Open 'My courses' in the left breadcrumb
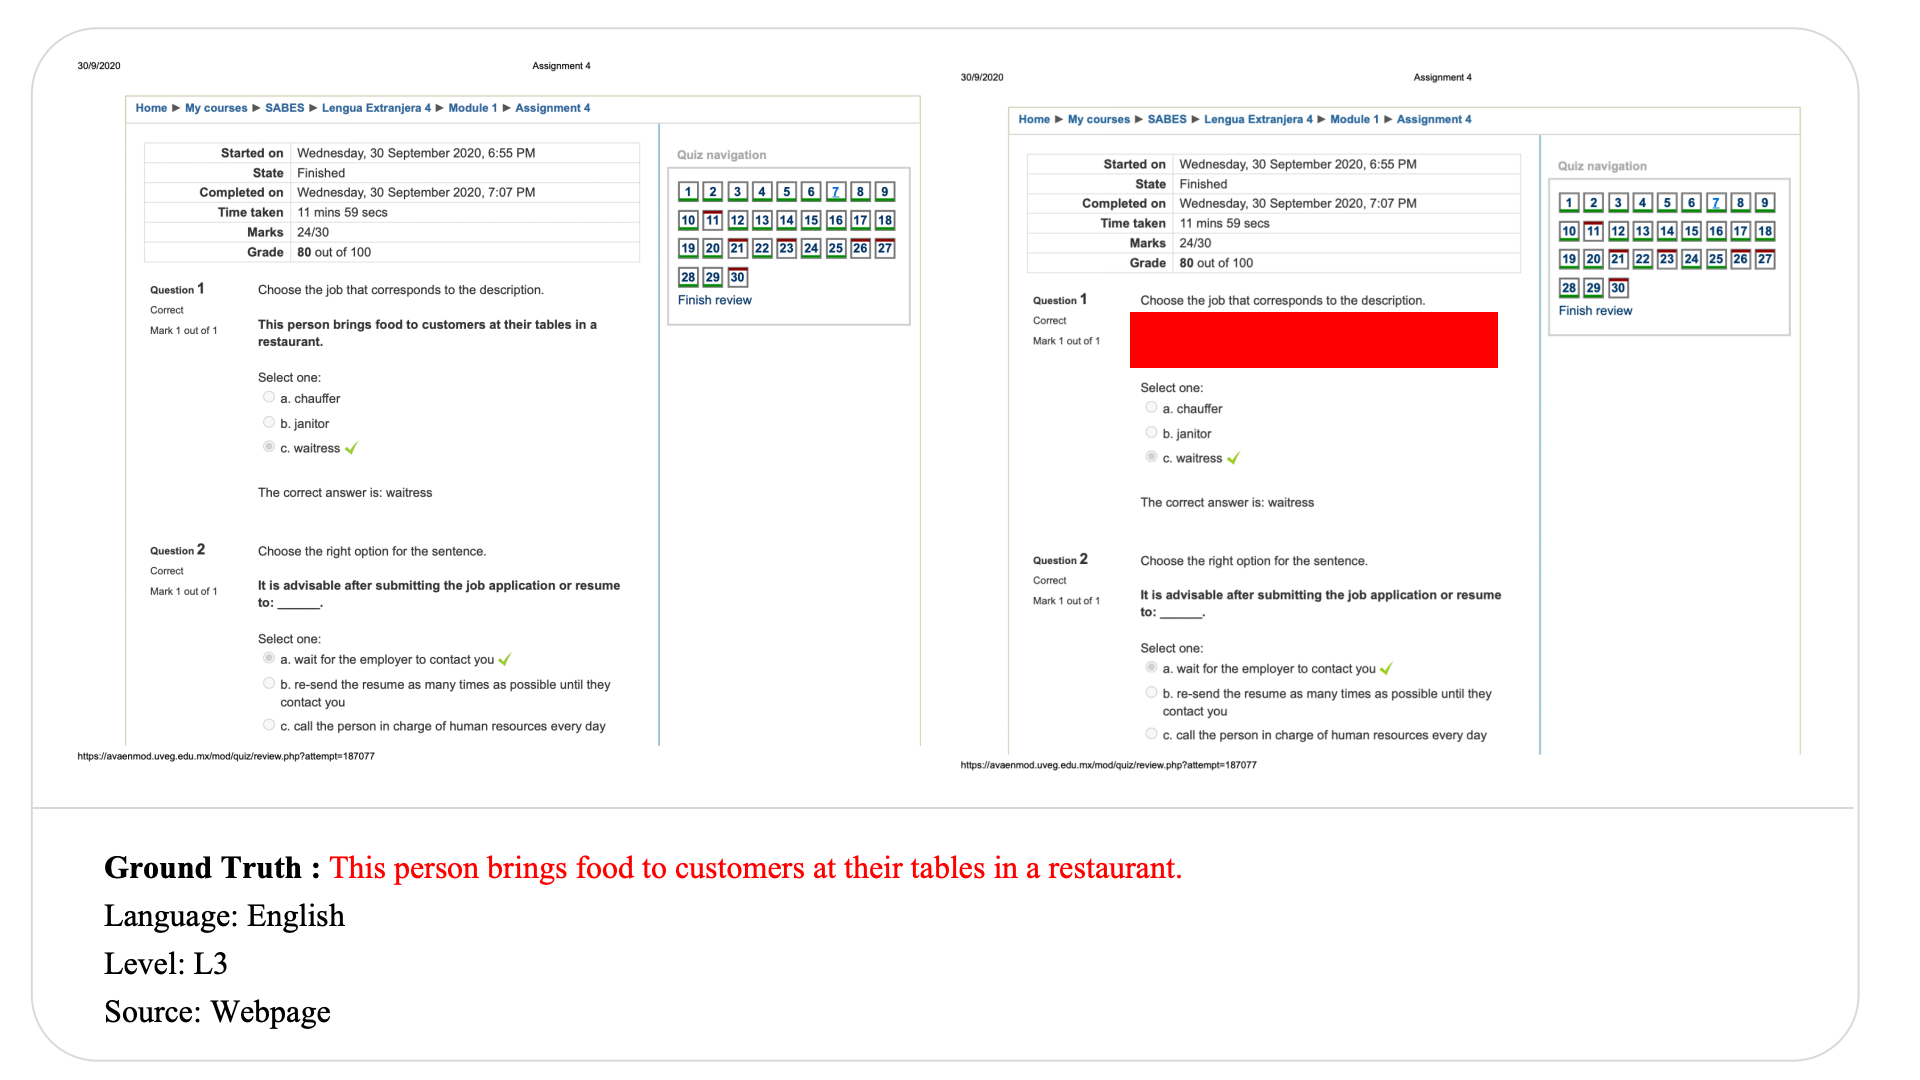The width and height of the screenshot is (1920, 1080). point(216,108)
